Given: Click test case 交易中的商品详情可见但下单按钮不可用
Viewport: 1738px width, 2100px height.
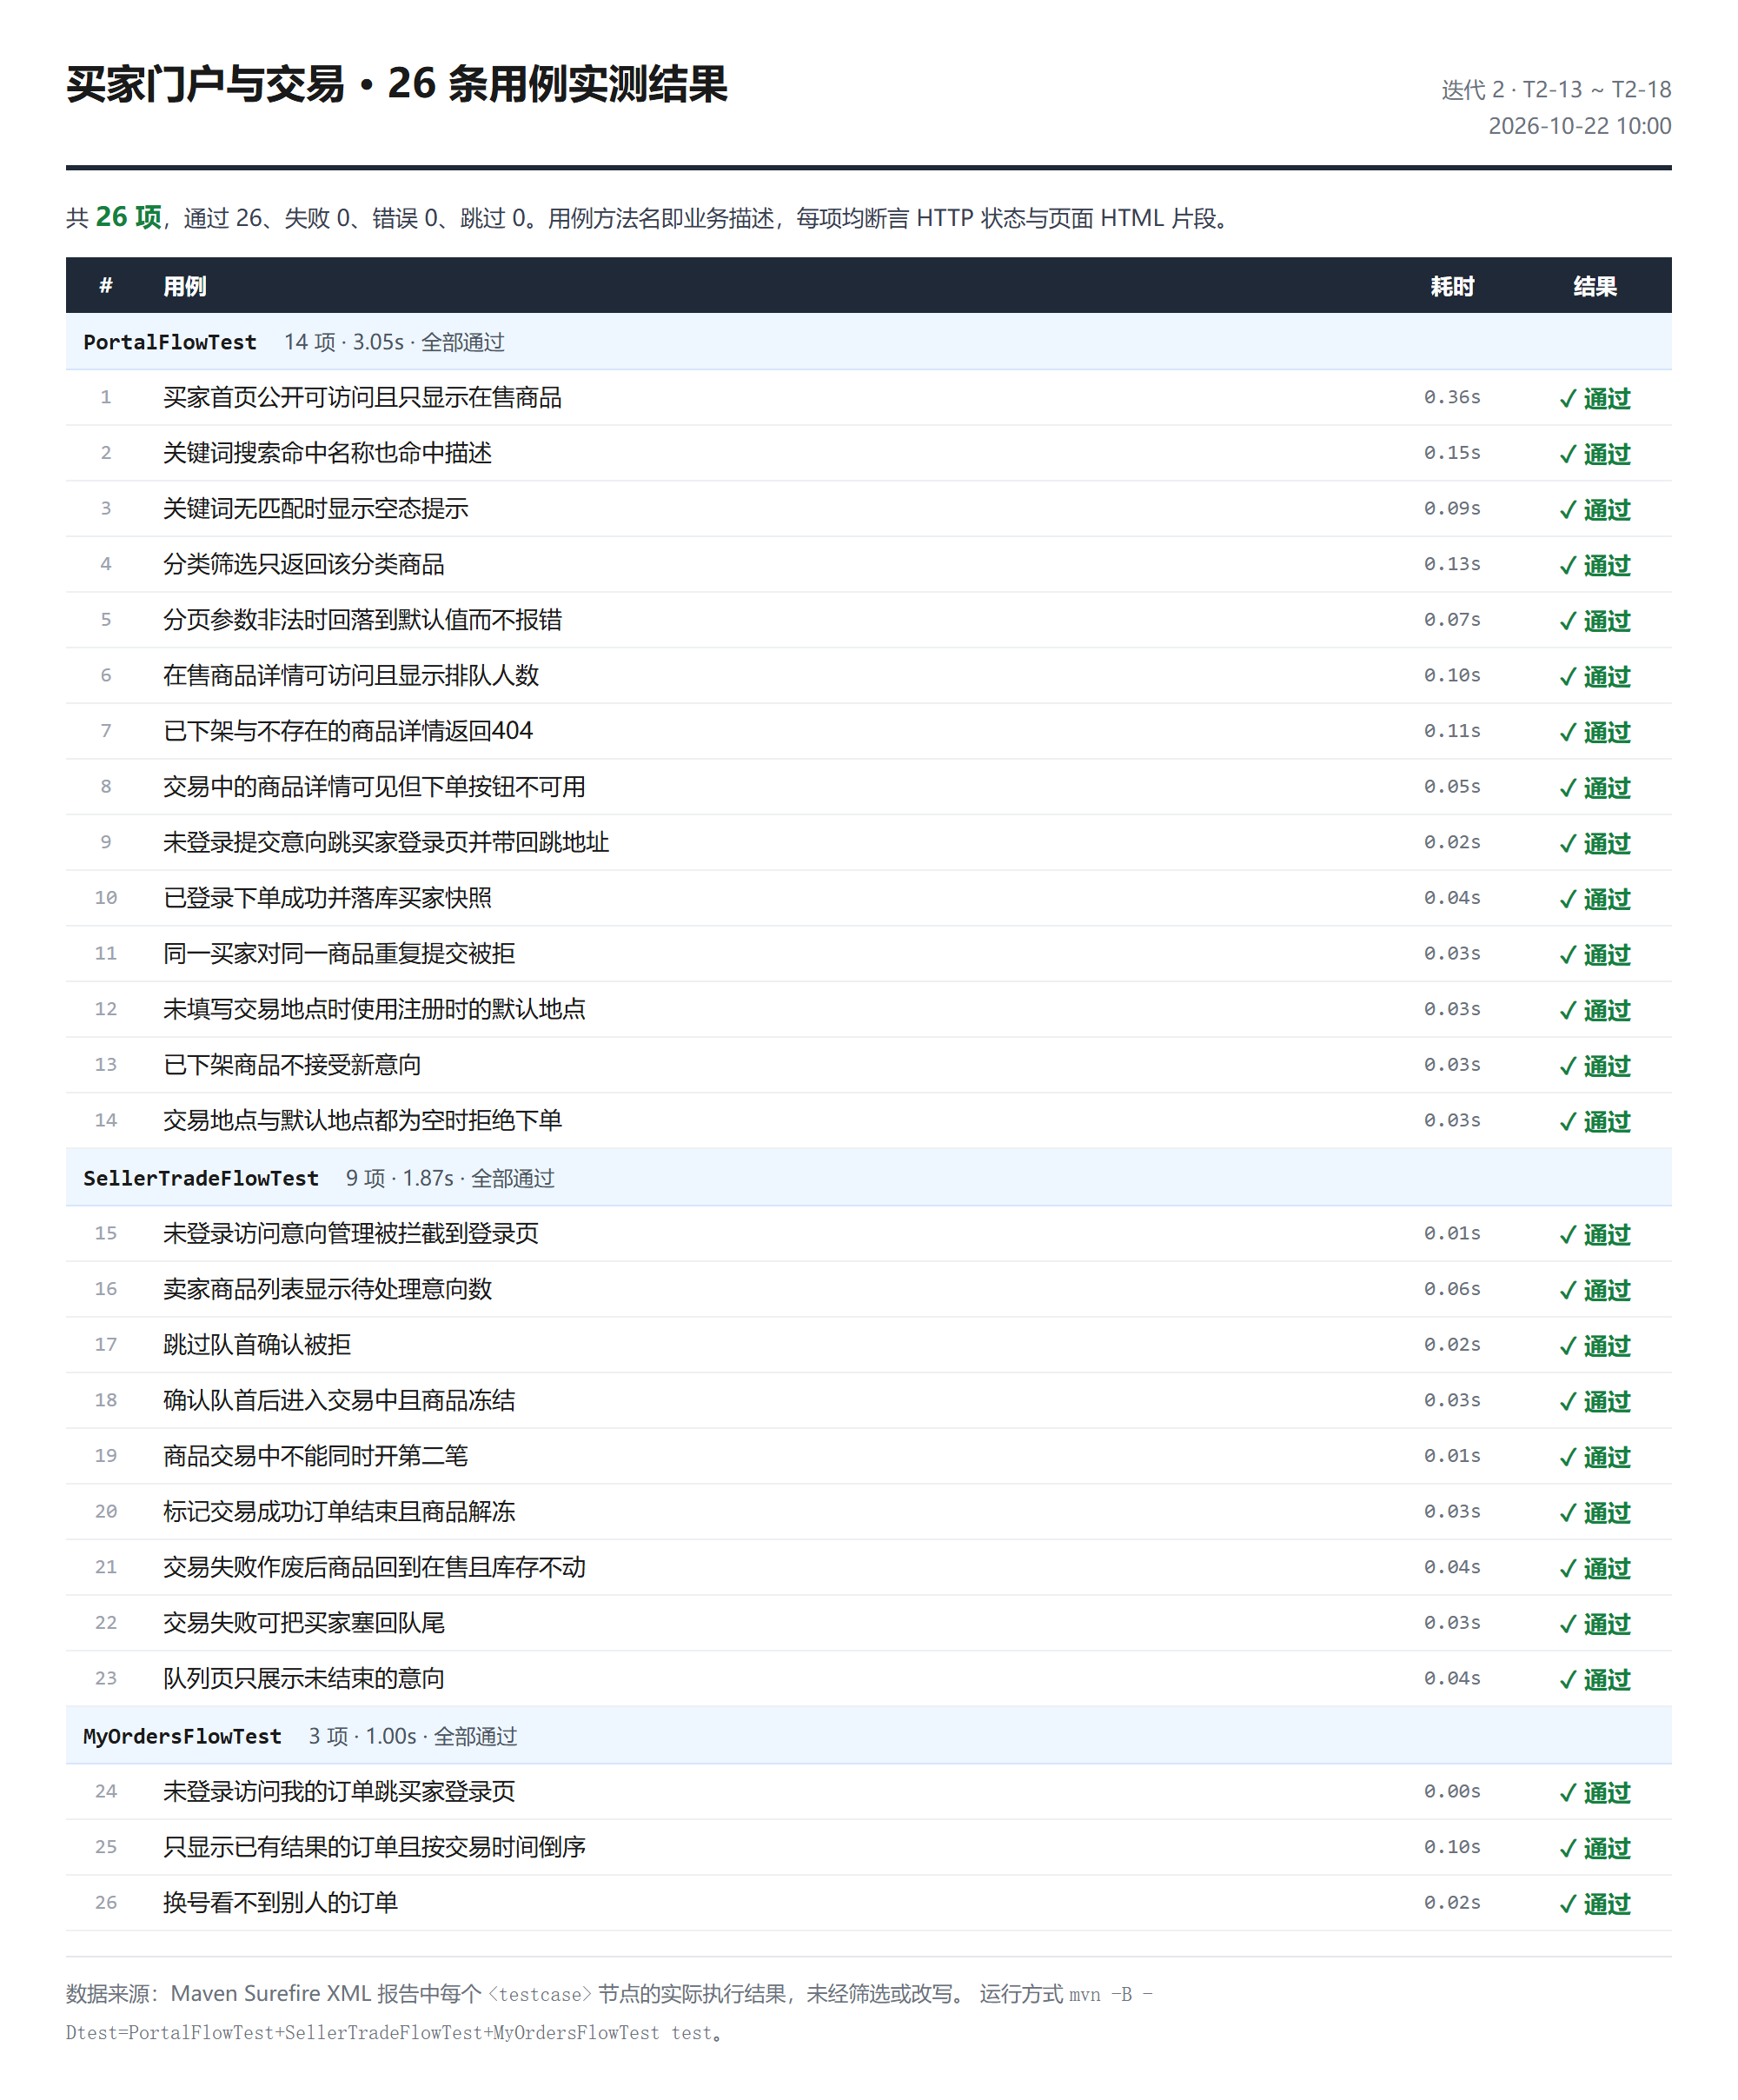Looking at the screenshot, I should pos(374,787).
